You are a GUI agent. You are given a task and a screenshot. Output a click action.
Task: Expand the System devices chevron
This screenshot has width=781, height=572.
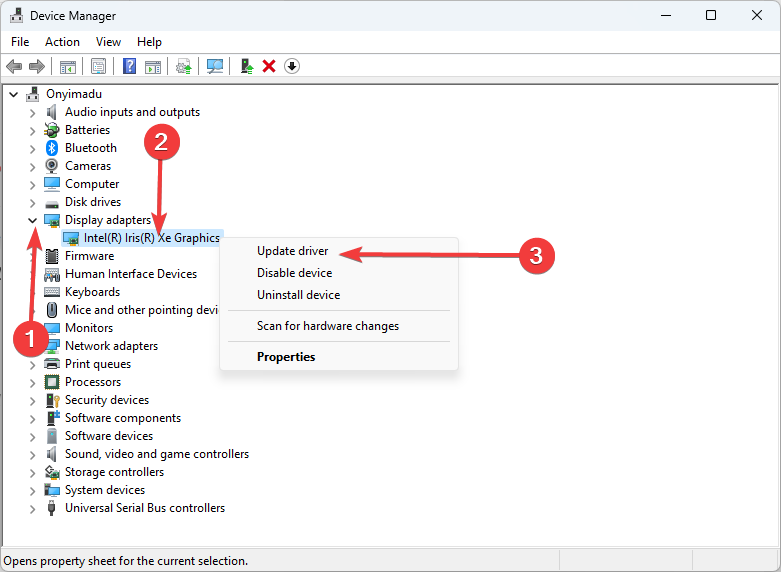coord(32,491)
